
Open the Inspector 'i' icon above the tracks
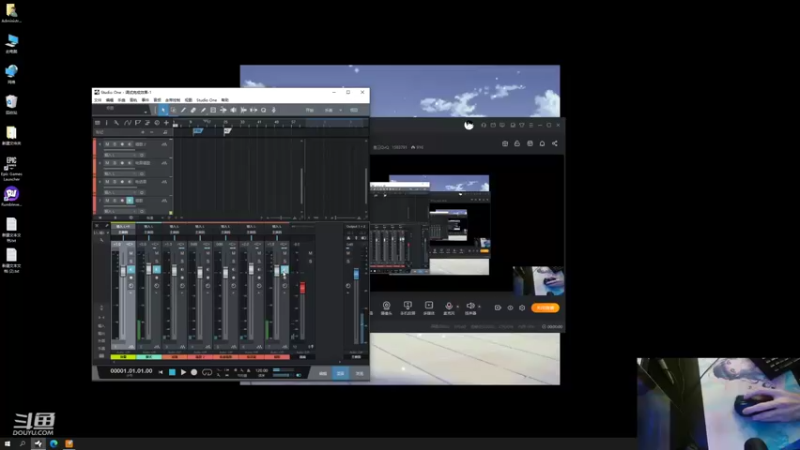pos(107,122)
